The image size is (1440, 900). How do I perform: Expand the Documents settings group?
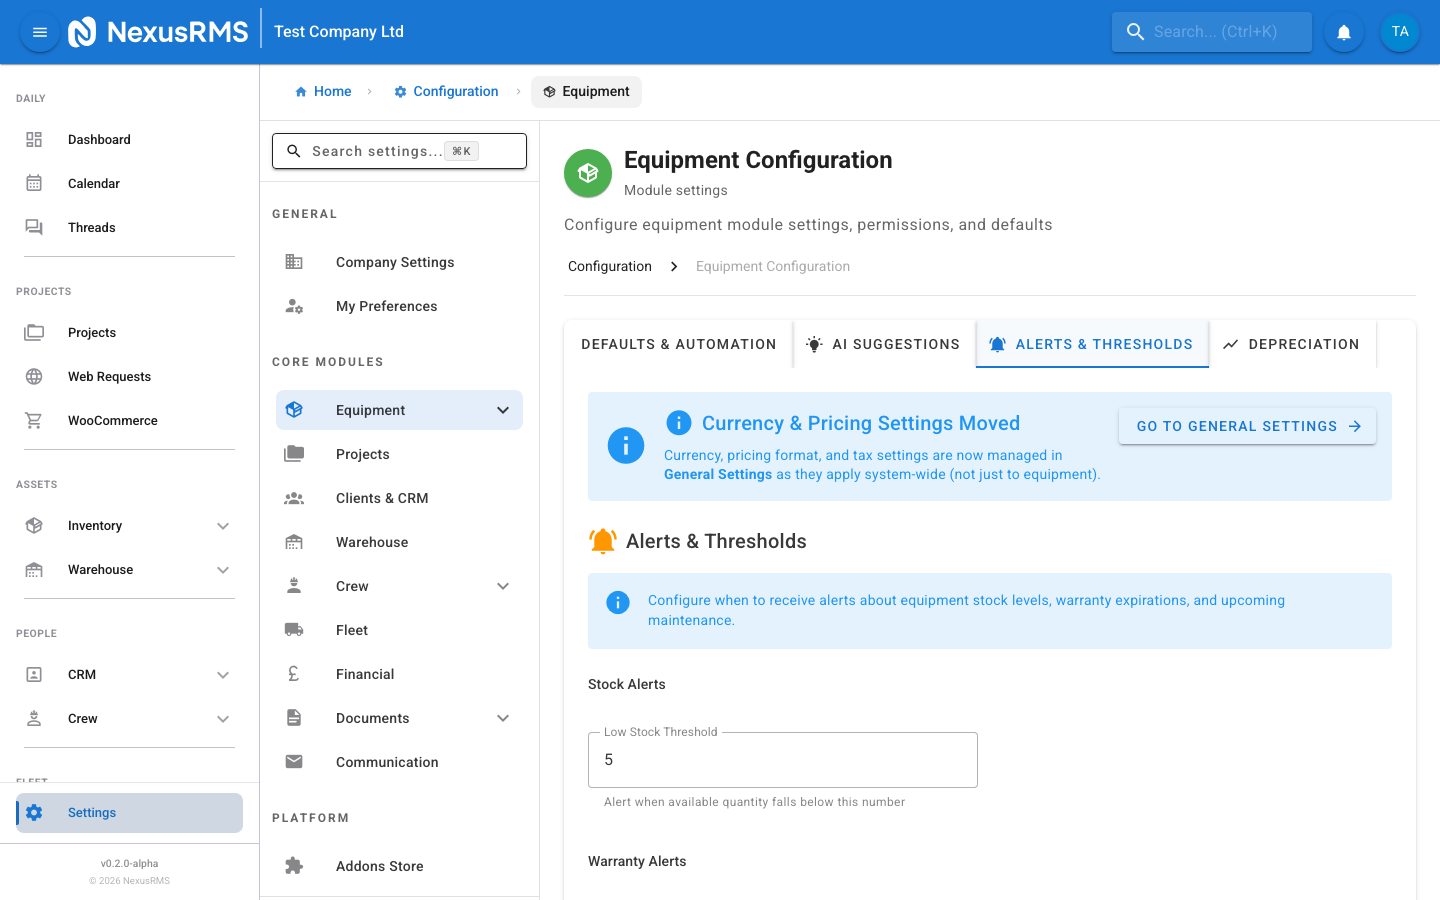click(502, 717)
